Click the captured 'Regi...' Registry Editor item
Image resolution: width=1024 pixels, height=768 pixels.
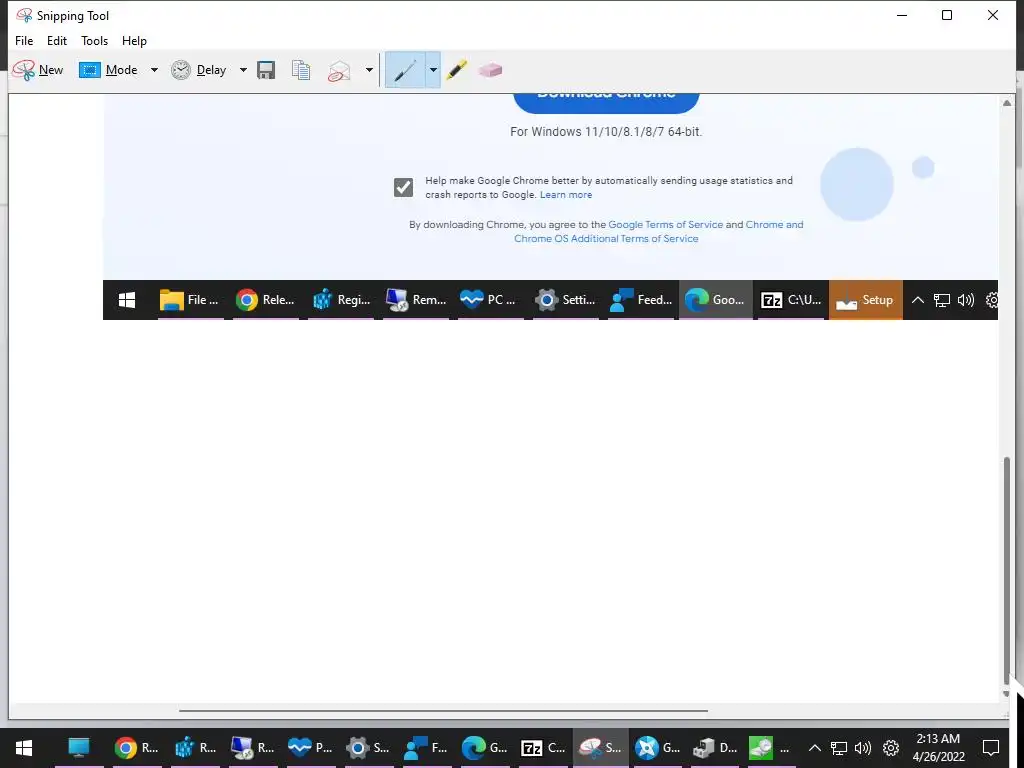click(x=341, y=300)
